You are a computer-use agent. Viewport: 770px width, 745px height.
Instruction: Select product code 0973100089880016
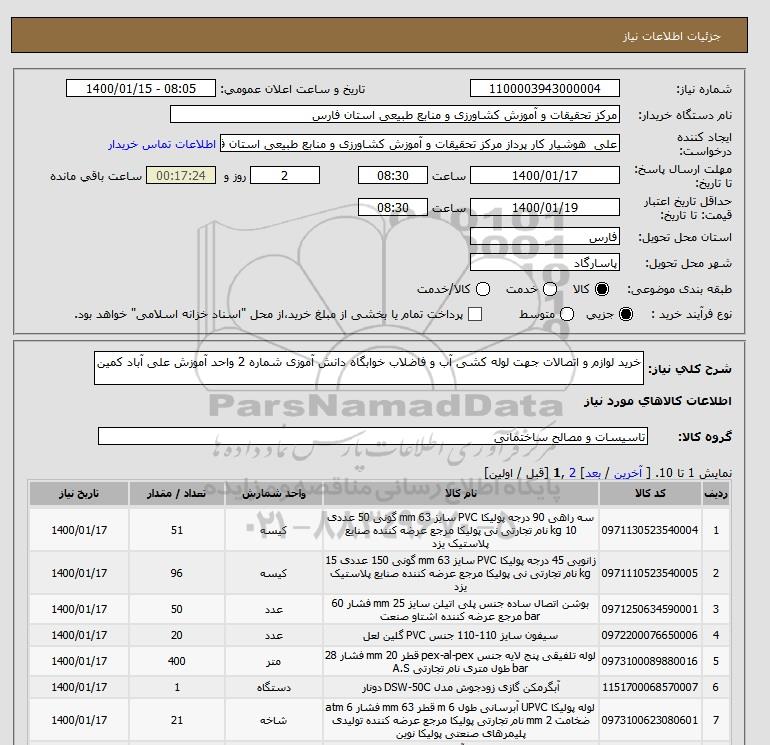tap(650, 661)
